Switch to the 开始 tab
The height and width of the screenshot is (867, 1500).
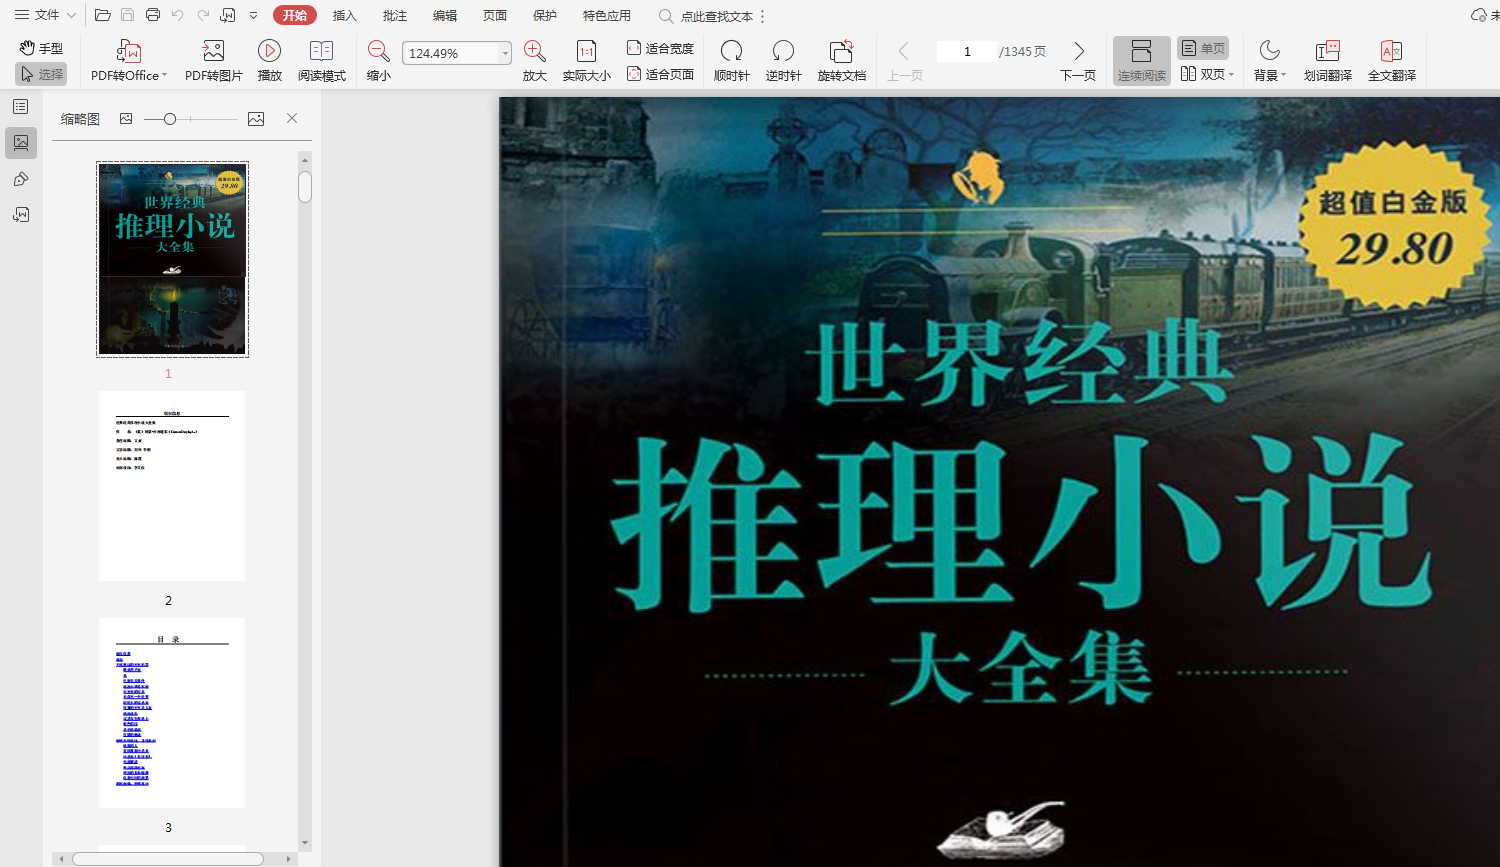coord(294,15)
